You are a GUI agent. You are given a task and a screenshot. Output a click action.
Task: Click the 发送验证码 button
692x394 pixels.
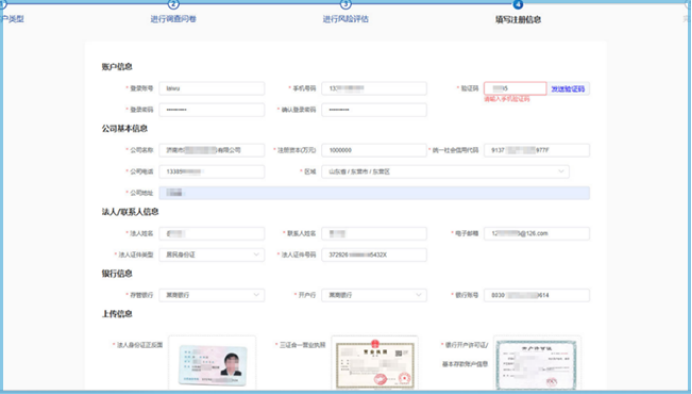[x=568, y=89]
